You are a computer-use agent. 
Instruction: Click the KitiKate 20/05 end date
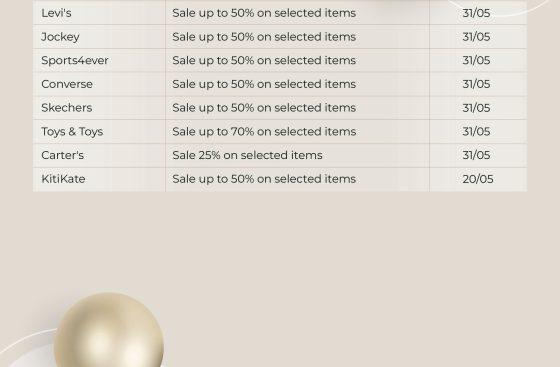tap(478, 179)
